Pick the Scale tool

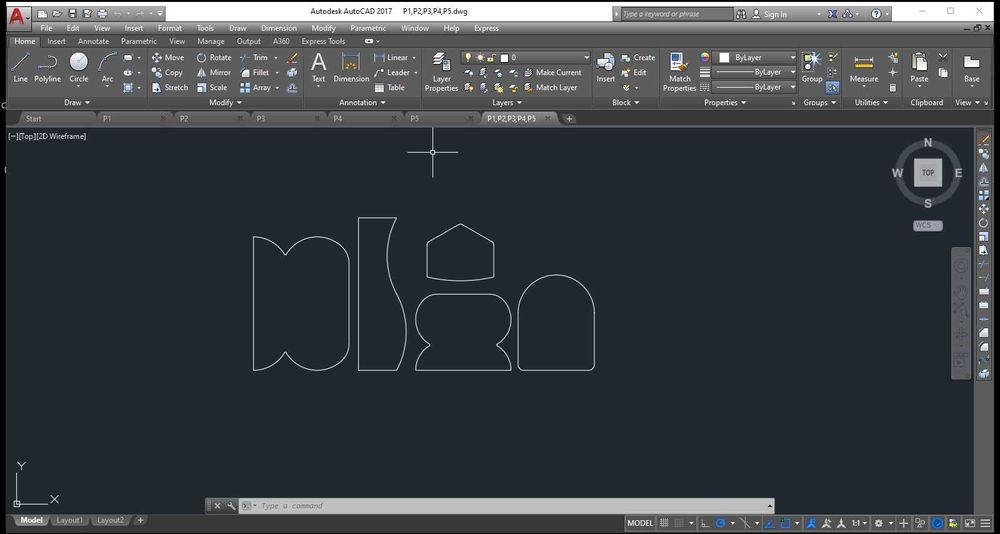pyautogui.click(x=212, y=87)
